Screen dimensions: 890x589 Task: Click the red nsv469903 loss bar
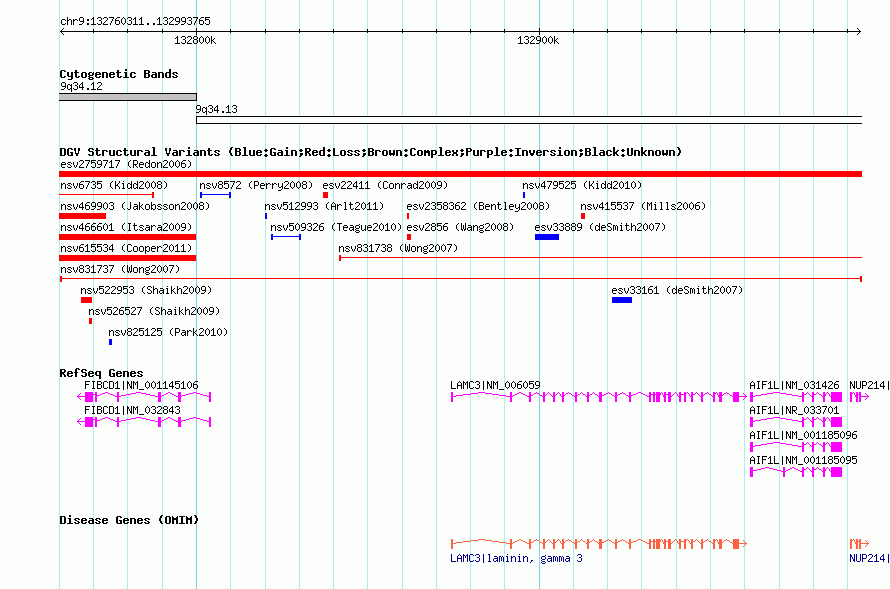(82, 216)
